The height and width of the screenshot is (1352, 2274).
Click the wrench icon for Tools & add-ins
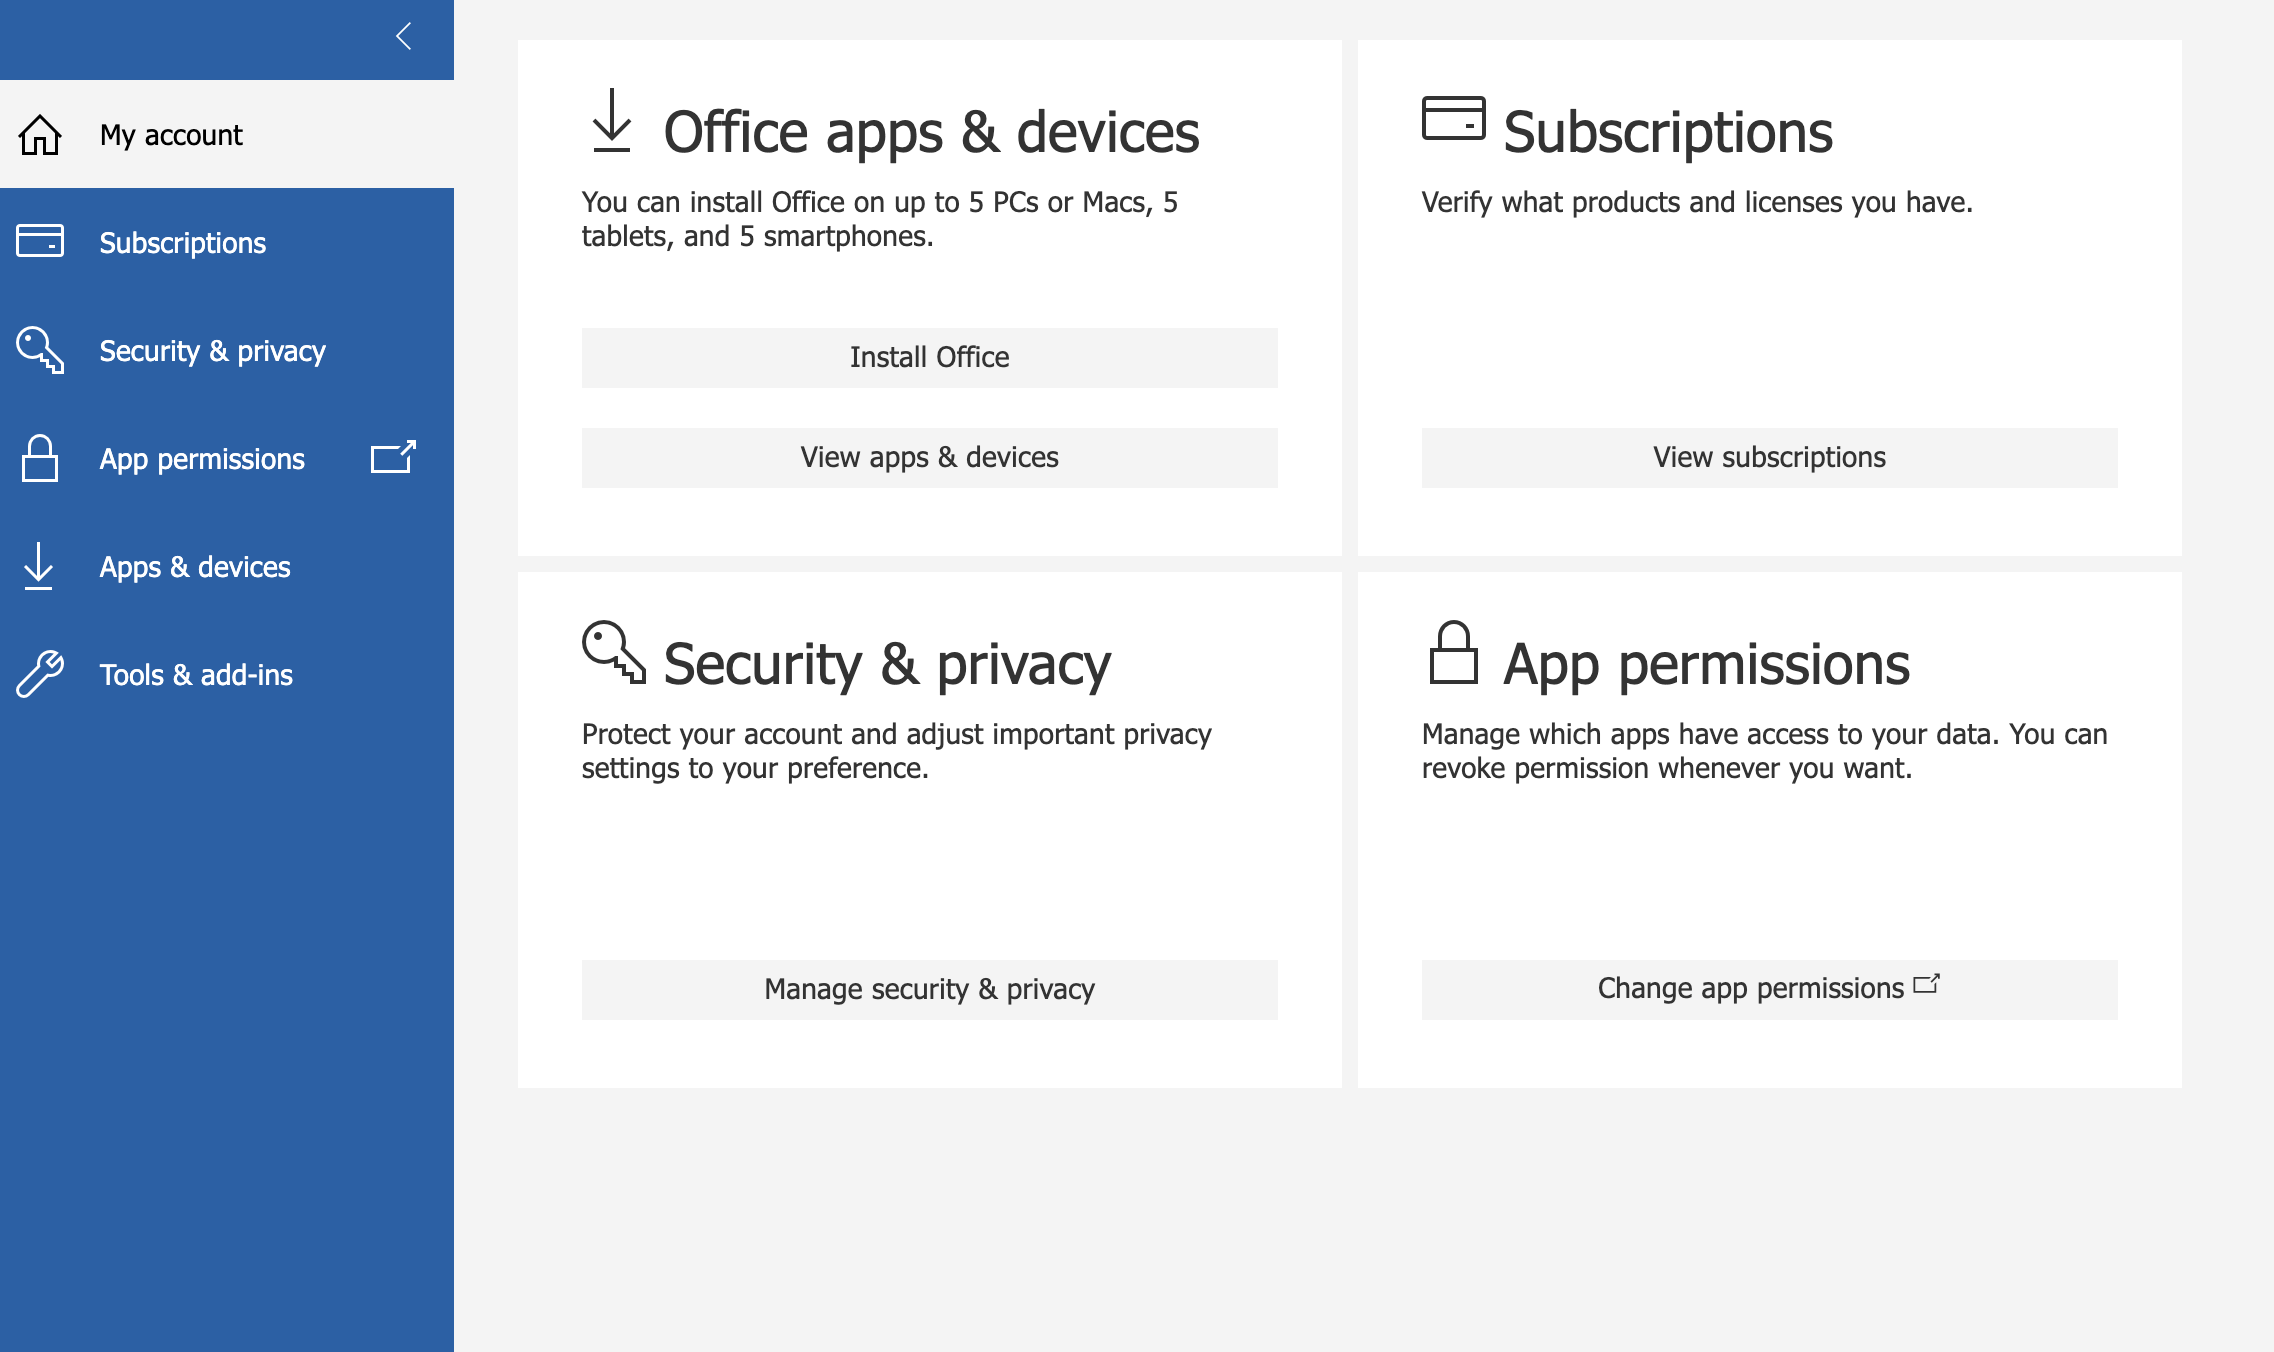(40, 674)
